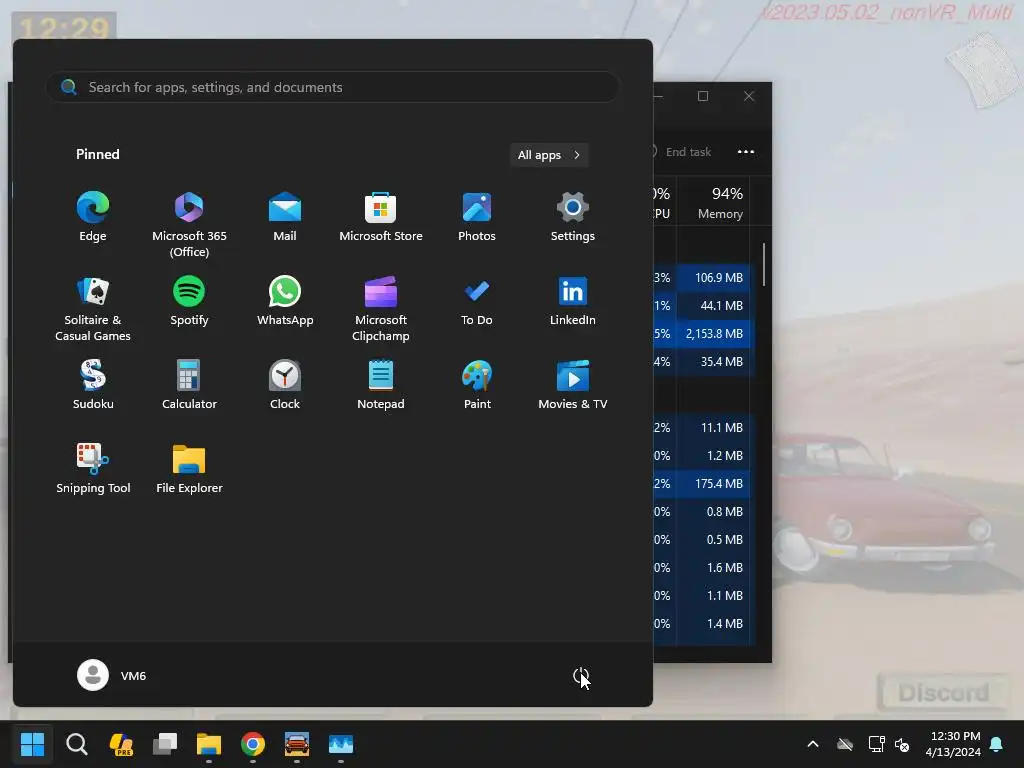This screenshot has width=1024, height=768.
Task: Launch Microsoft Clipchamp
Action: [x=381, y=308]
